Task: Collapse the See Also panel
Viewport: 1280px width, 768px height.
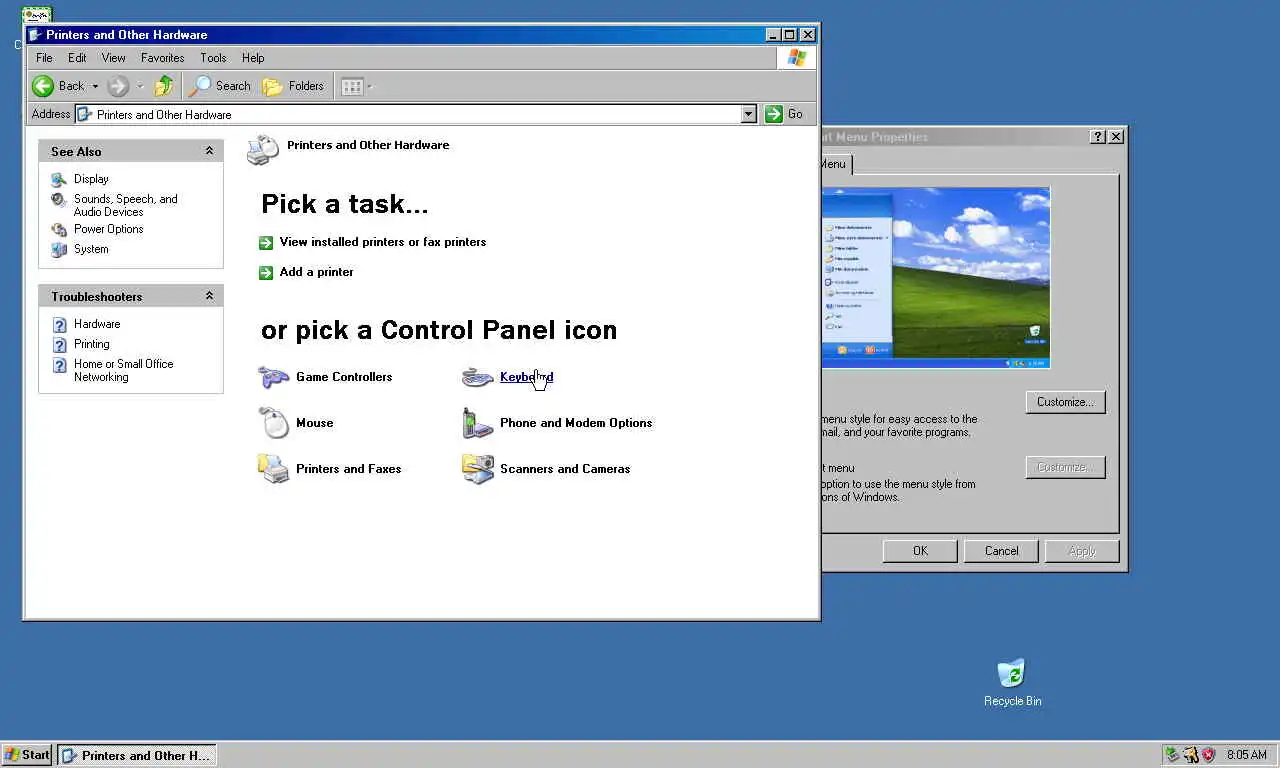Action: point(209,151)
